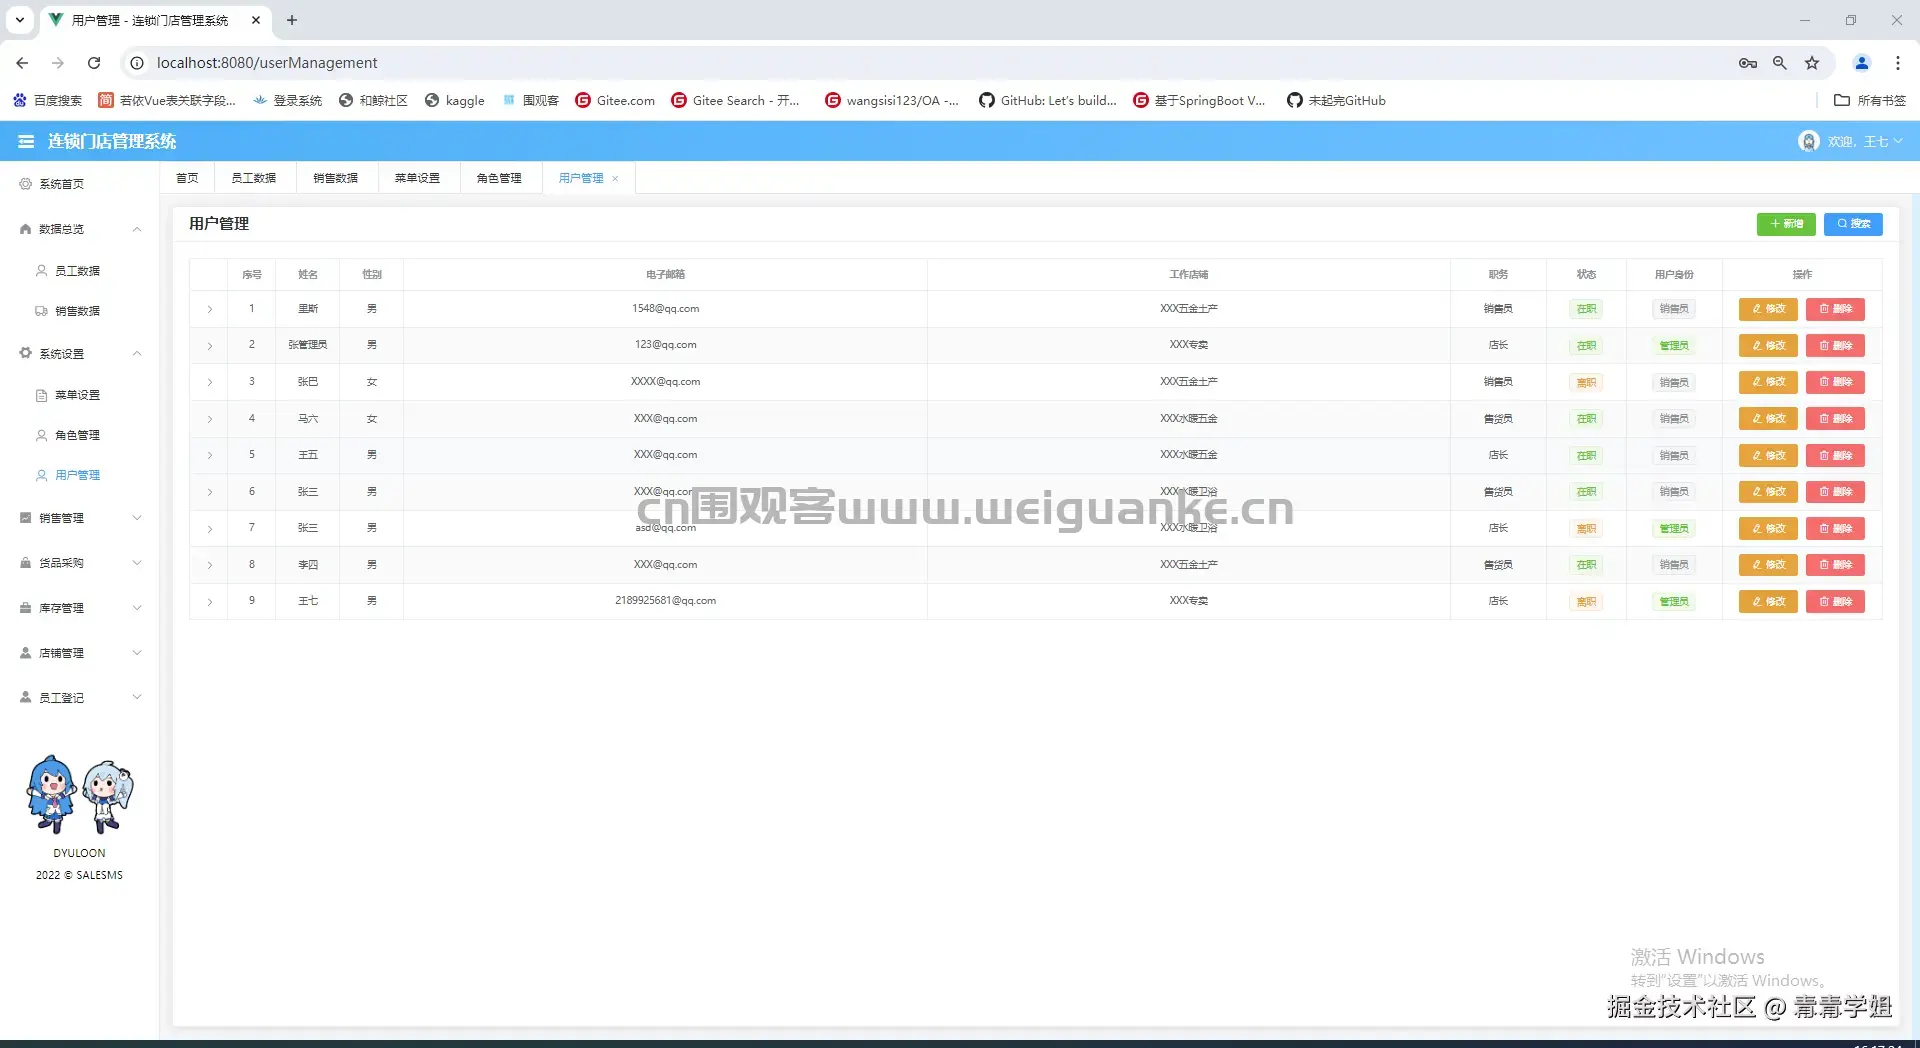Open a new browser tab with plus icon
The image size is (1920, 1048).
[292, 20]
